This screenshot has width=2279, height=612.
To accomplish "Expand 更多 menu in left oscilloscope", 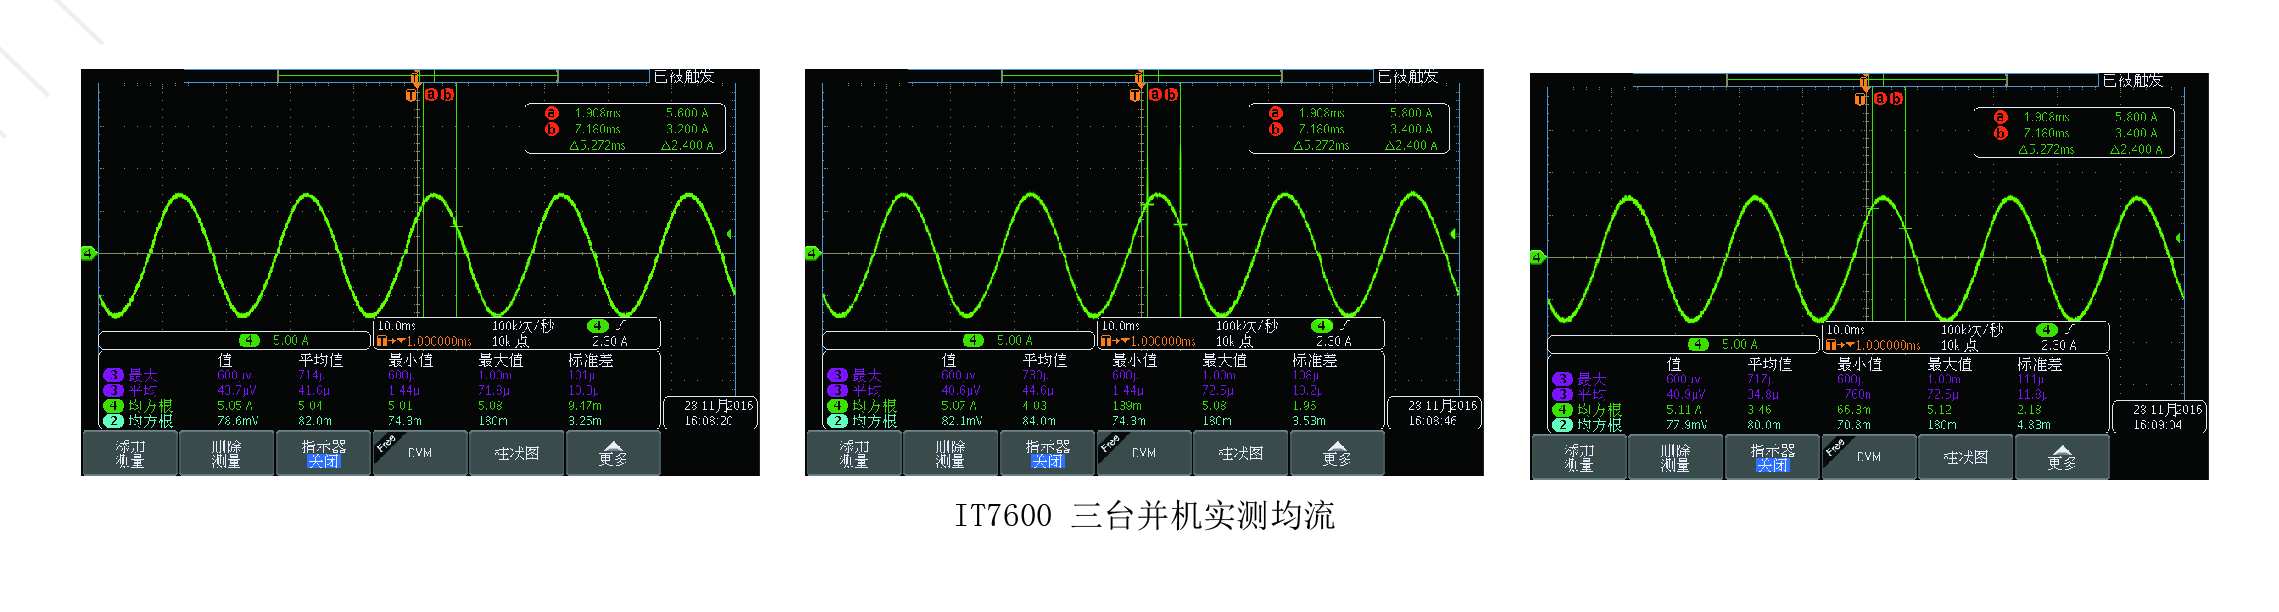I will coord(612,454).
